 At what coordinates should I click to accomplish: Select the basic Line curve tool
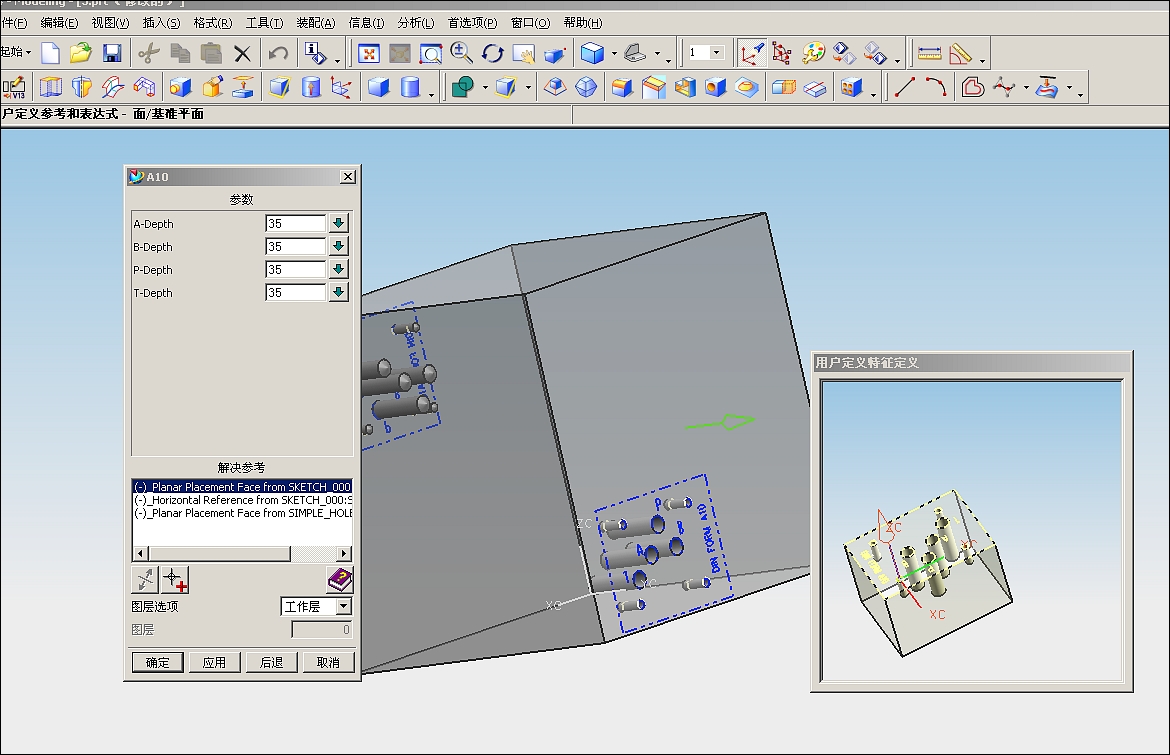tap(904, 88)
